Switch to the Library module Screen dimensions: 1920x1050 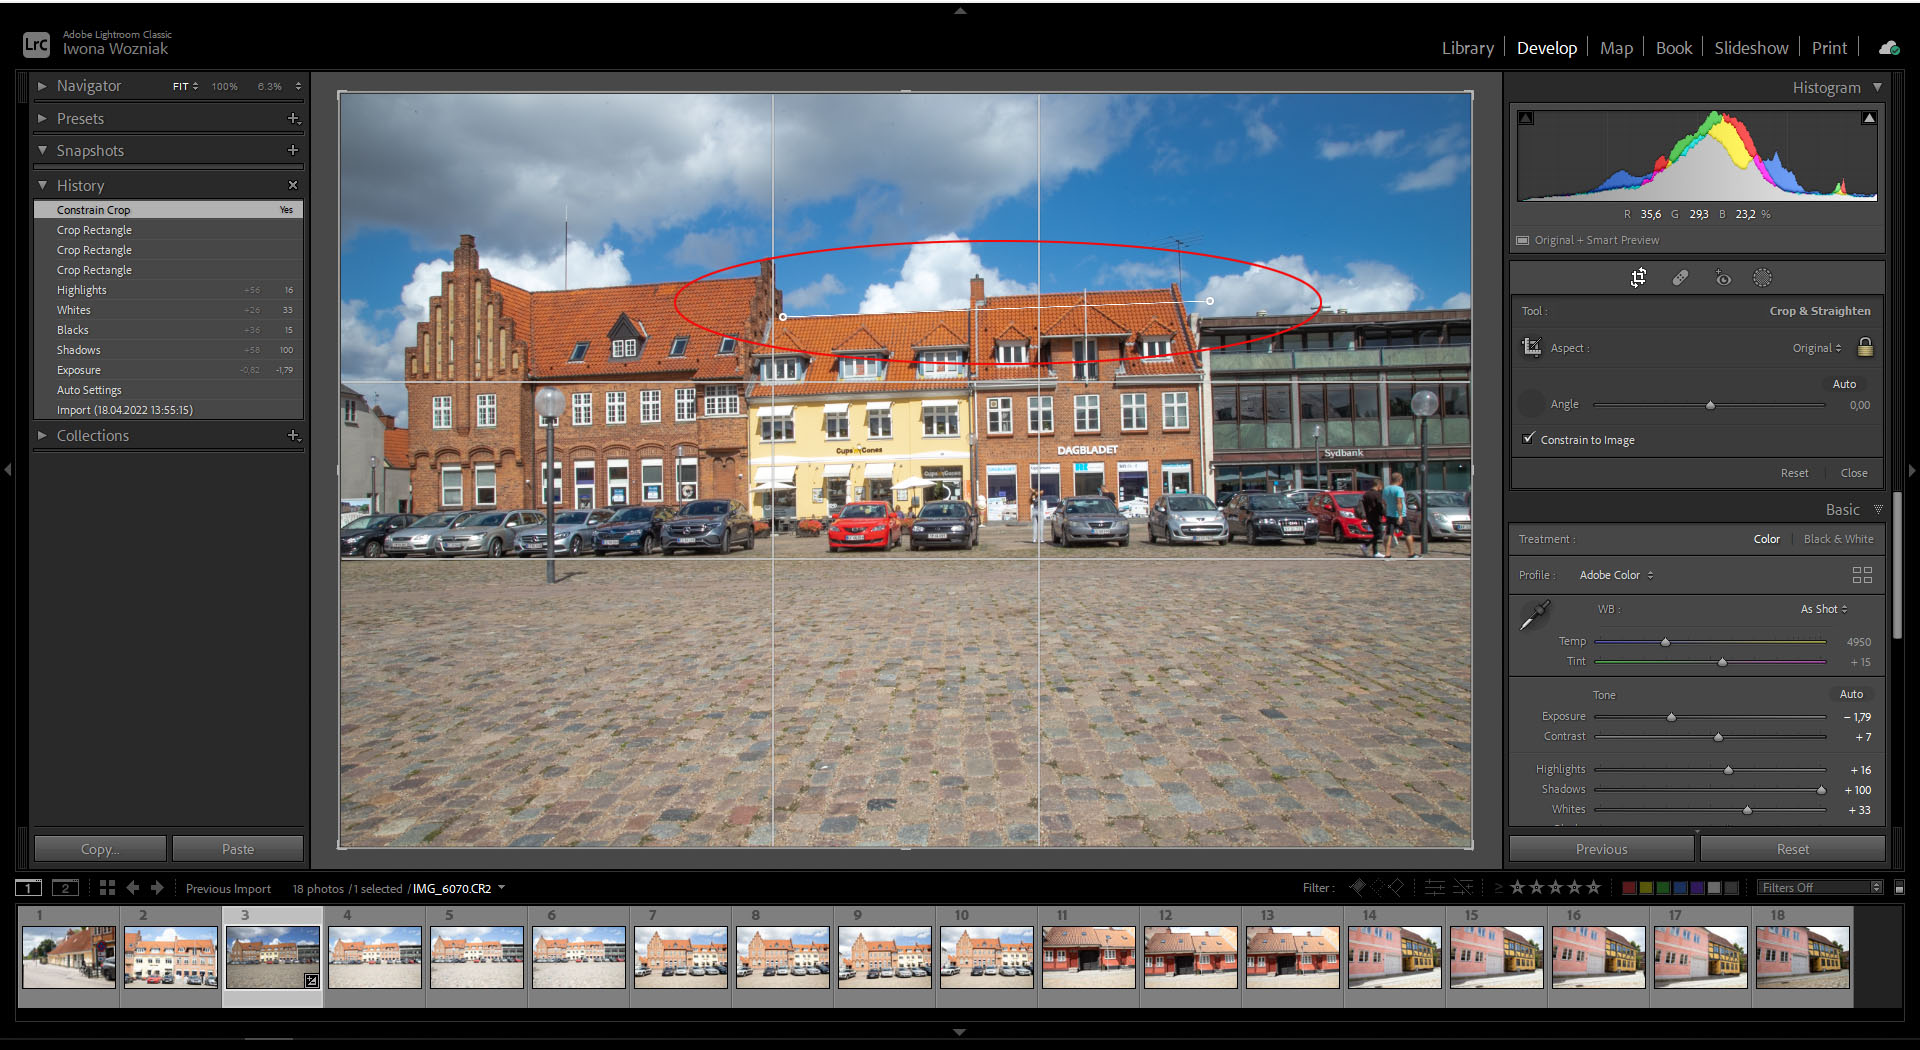(x=1467, y=48)
